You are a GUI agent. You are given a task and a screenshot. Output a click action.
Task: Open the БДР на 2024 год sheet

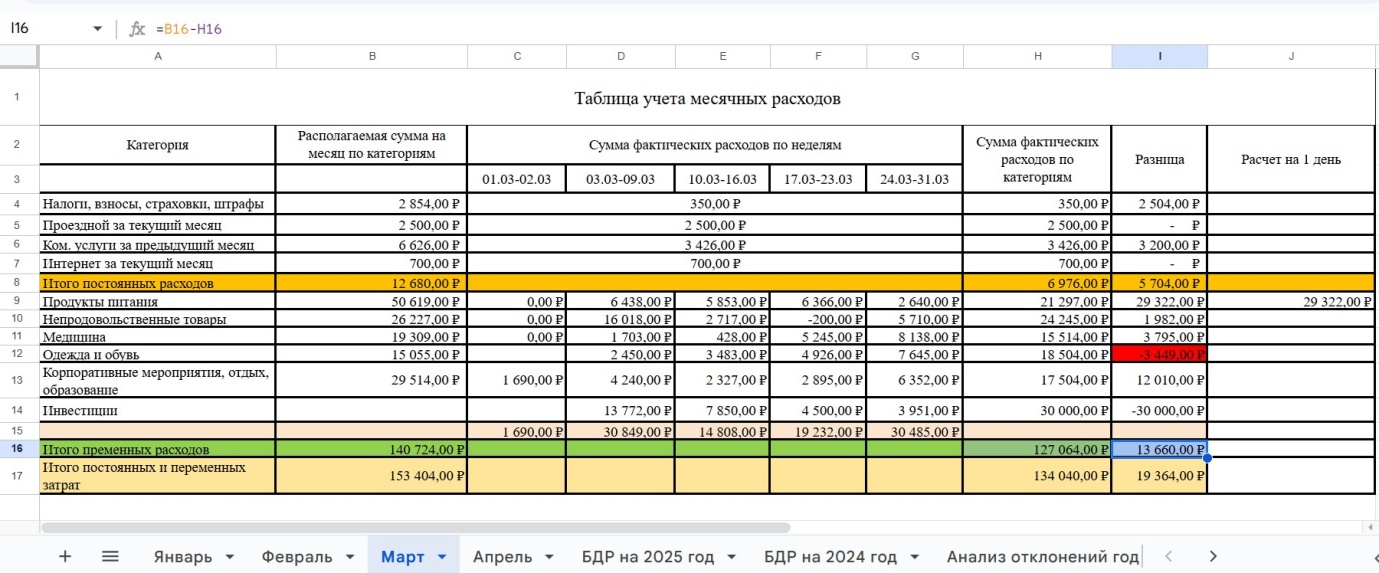[830, 556]
